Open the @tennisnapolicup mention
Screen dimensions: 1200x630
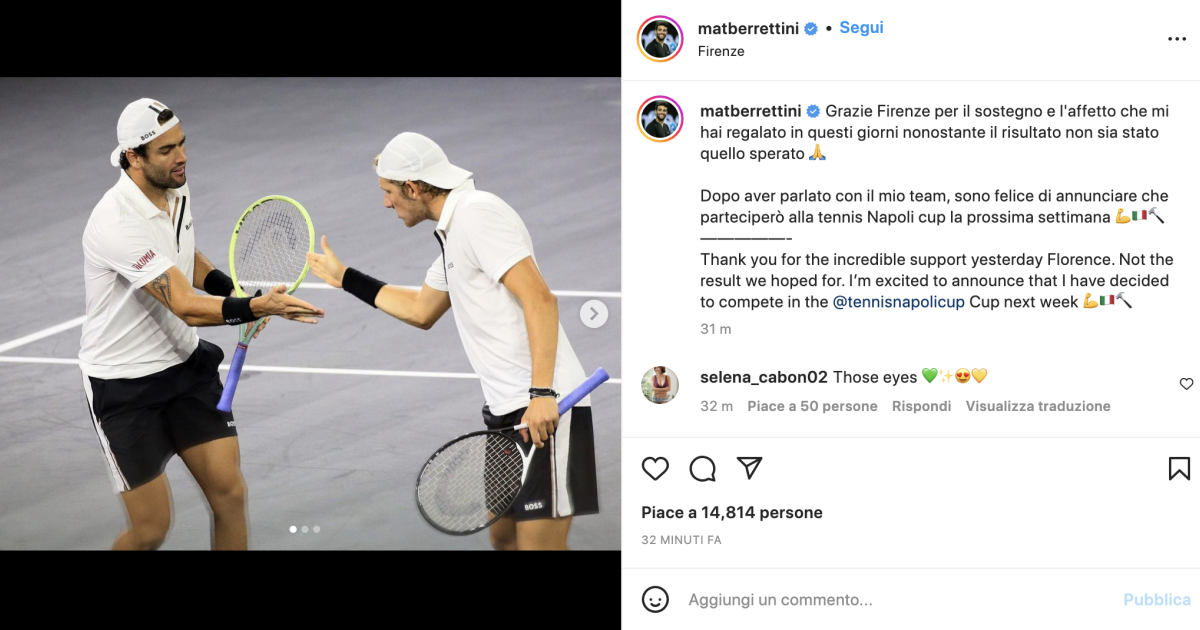tap(899, 301)
